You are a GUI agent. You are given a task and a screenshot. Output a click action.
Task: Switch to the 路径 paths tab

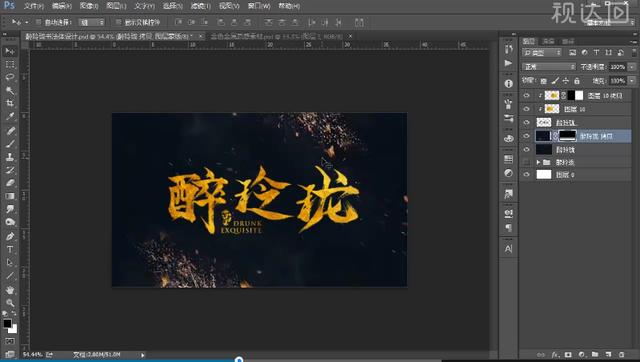click(x=568, y=41)
